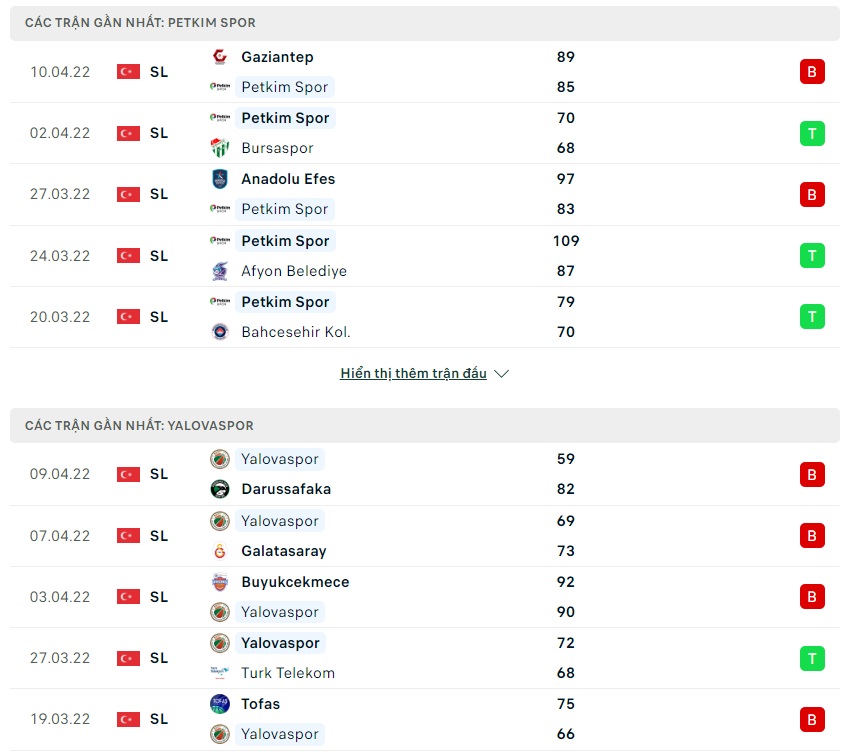Screen dimensions: 846x756
Task: Click the Hiển thị thêm trận đấu link
Action: coord(413,374)
